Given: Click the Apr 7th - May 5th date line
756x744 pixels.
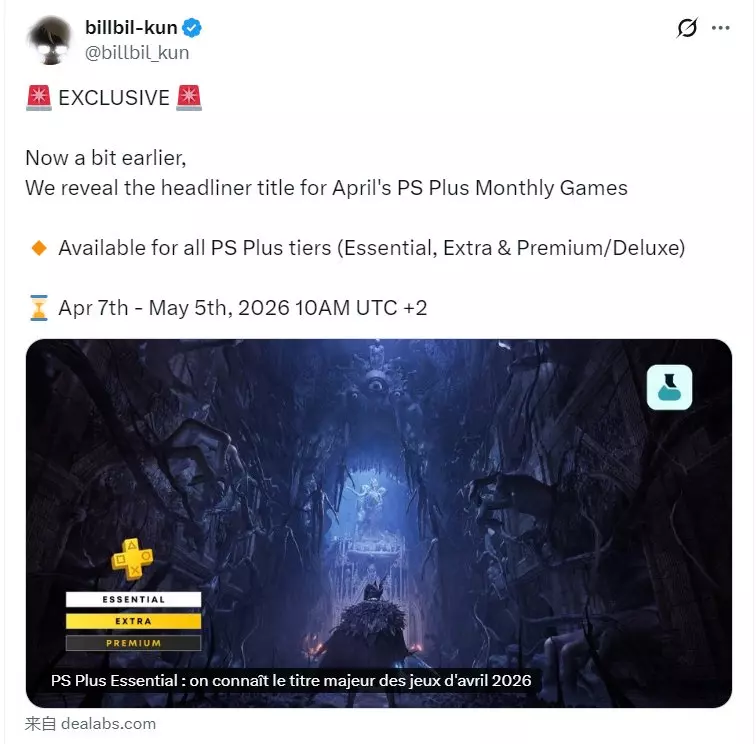Looking at the screenshot, I should pos(243,308).
